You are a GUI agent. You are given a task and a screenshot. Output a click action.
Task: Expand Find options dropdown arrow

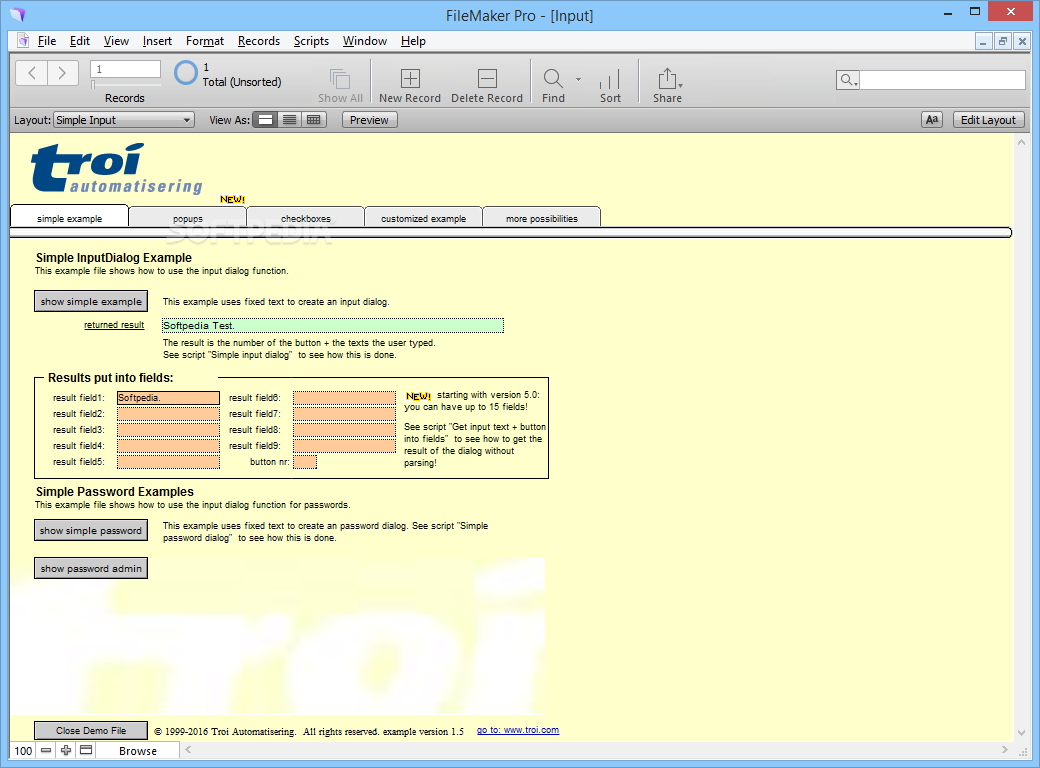[x=578, y=79]
